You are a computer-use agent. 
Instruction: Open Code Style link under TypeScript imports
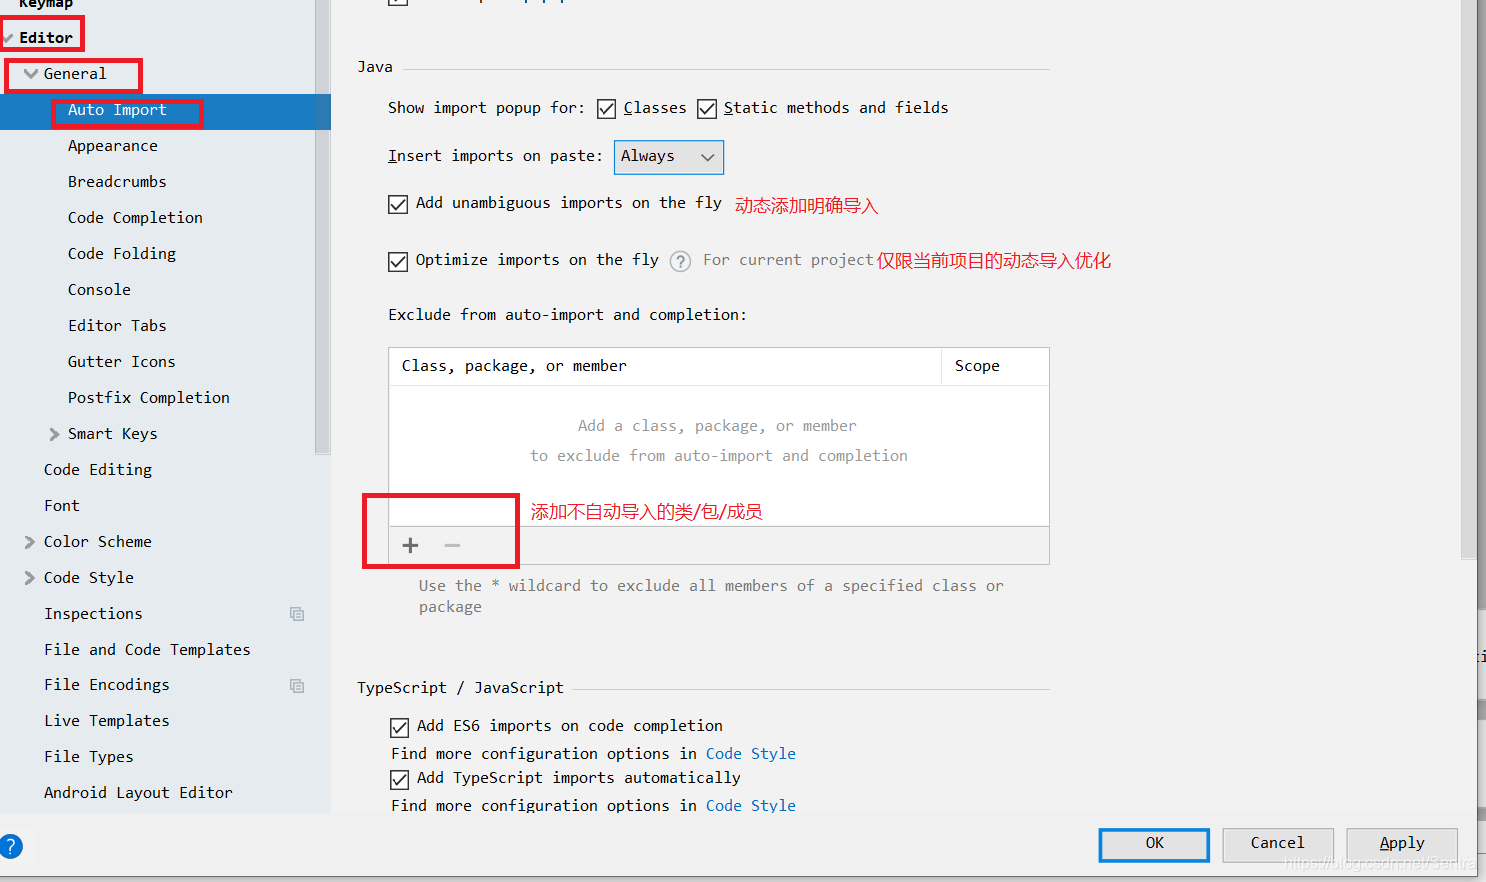coord(751,806)
